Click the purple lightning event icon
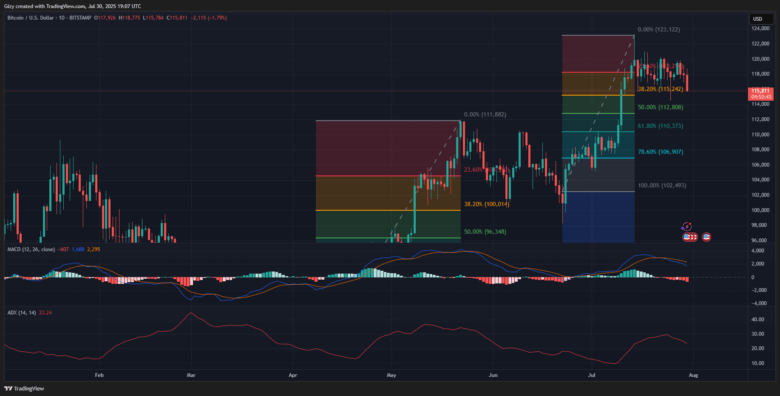The width and height of the screenshot is (780, 396). (x=686, y=227)
